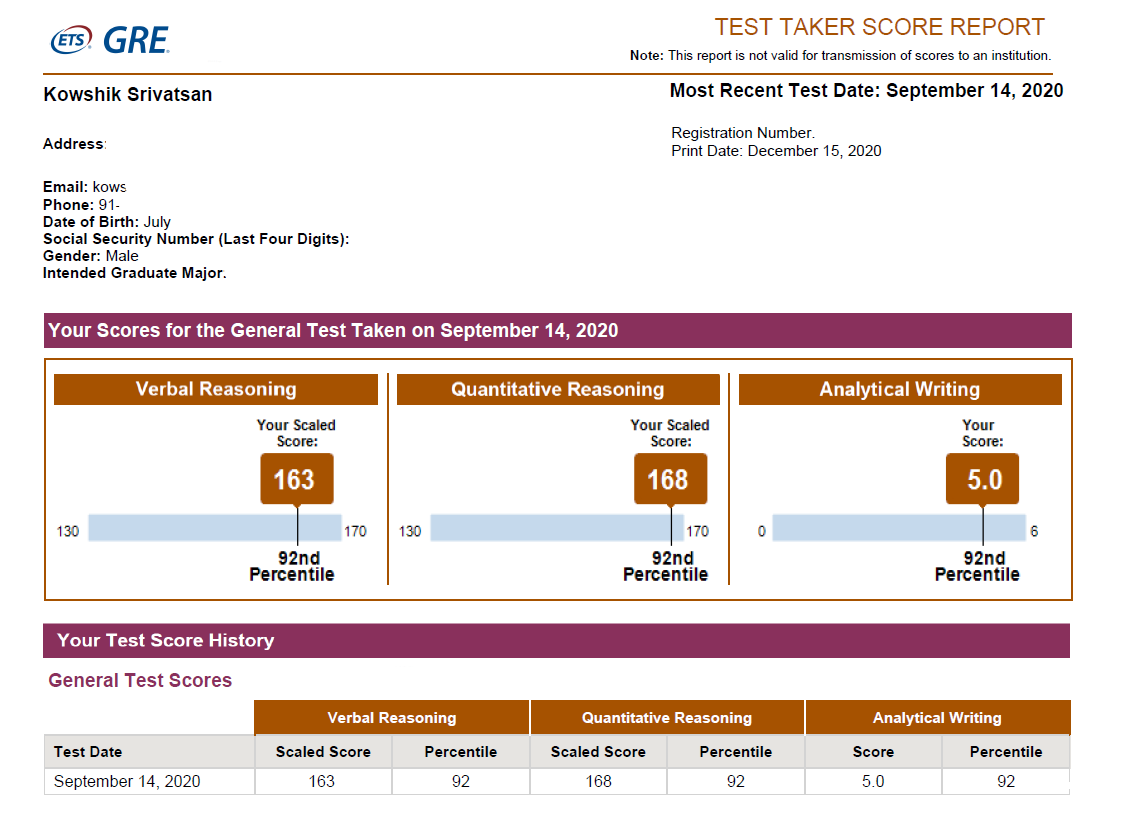Click the Analytical Writing table header
The height and width of the screenshot is (833, 1122).
pos(937,718)
